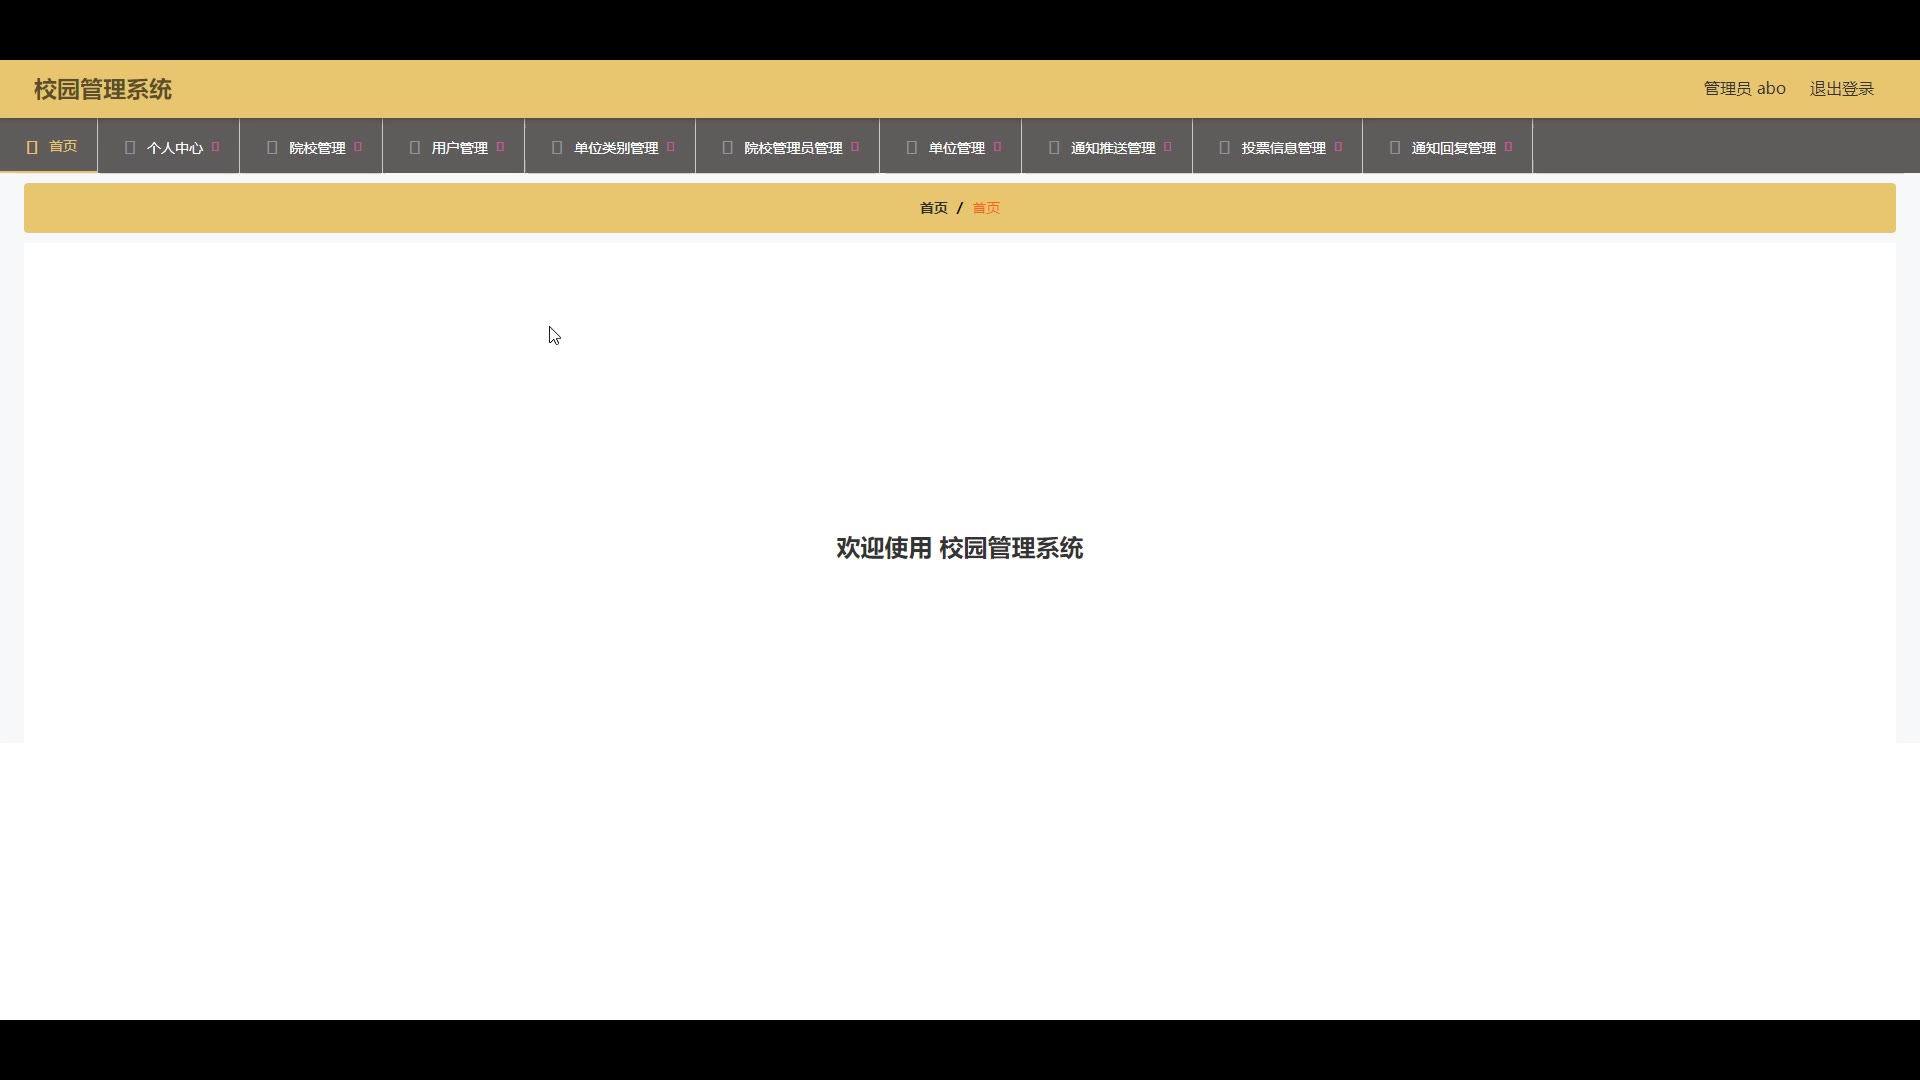
Task: Click the icon left of 个人中心
Action: (x=130, y=147)
